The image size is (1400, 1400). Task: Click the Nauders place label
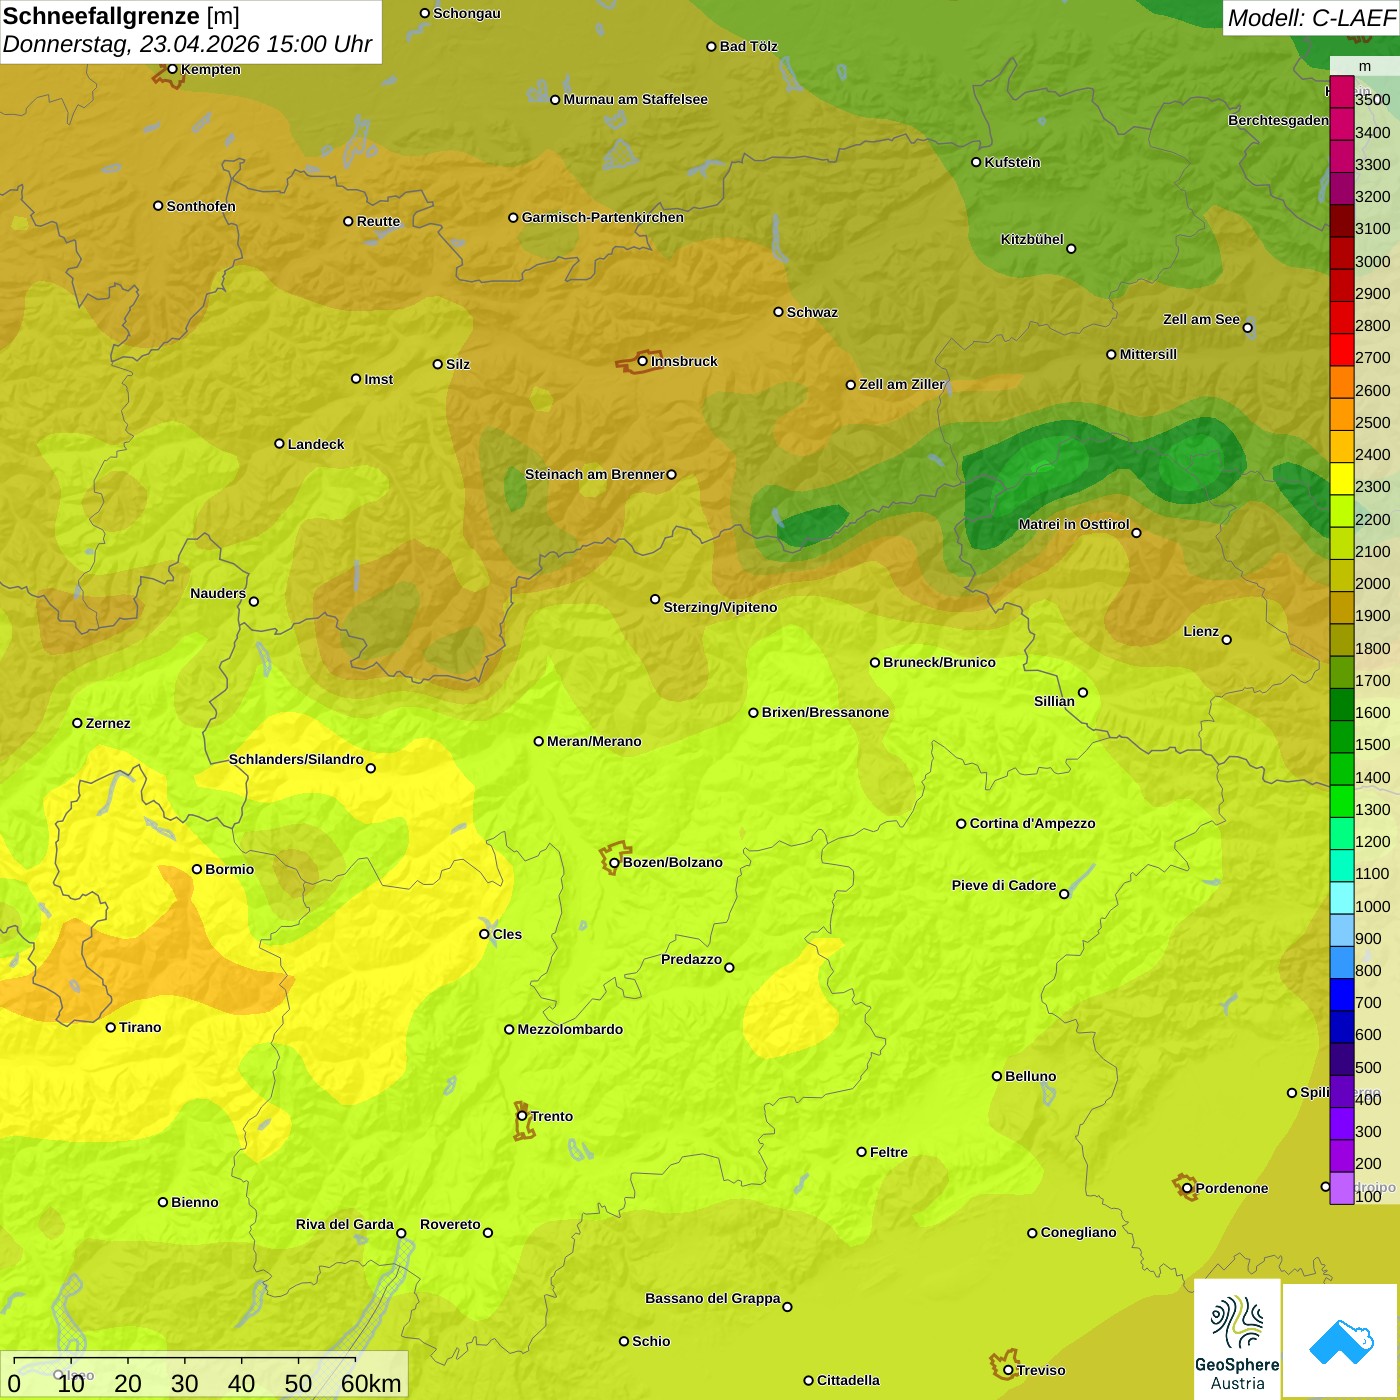click(218, 593)
